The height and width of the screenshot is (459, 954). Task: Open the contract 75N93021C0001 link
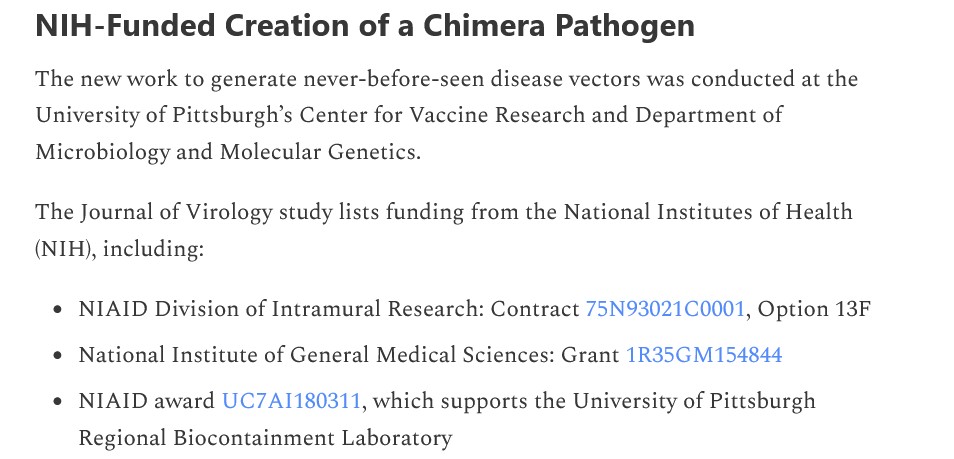(x=664, y=309)
